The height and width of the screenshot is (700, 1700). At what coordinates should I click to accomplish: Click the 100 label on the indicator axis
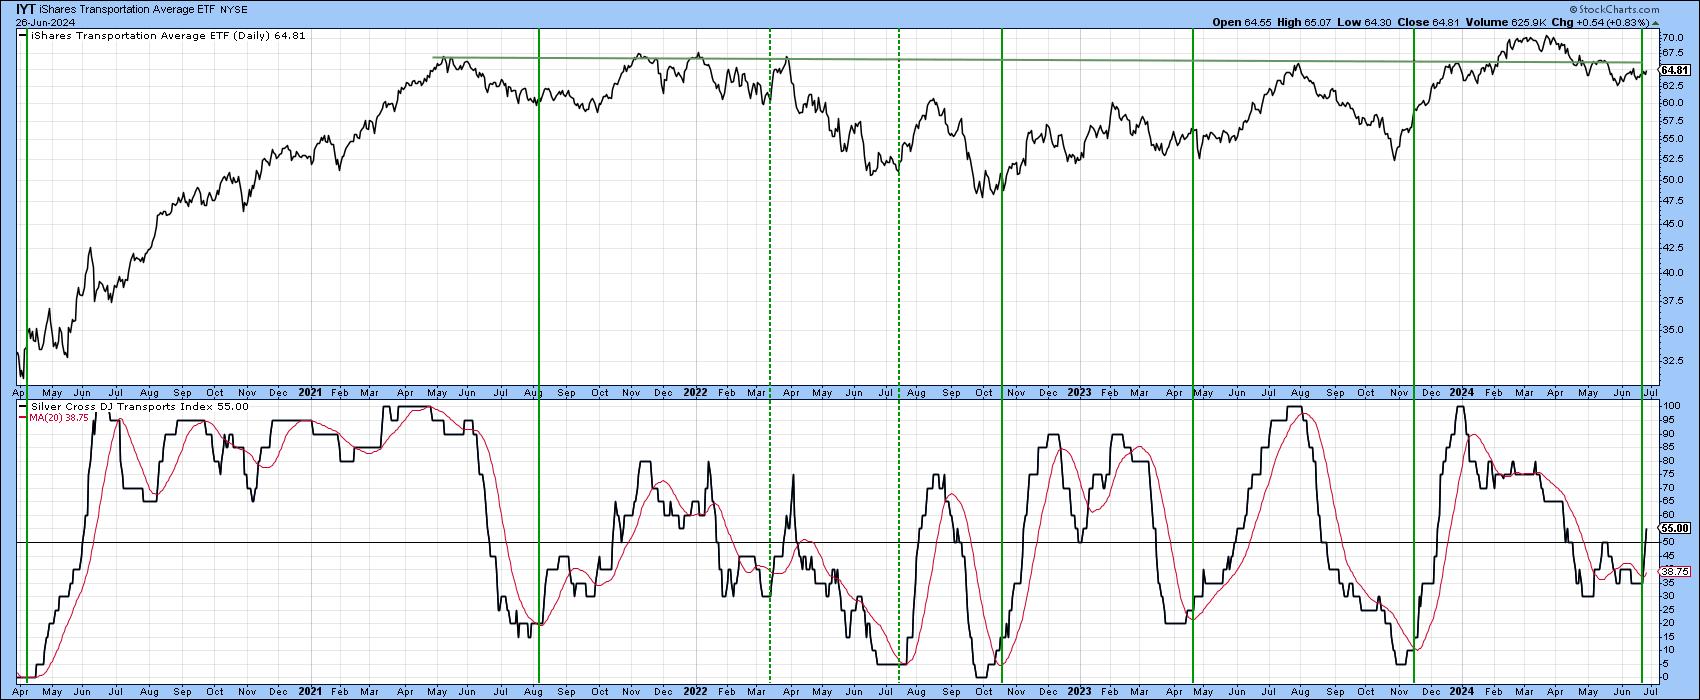(1670, 406)
